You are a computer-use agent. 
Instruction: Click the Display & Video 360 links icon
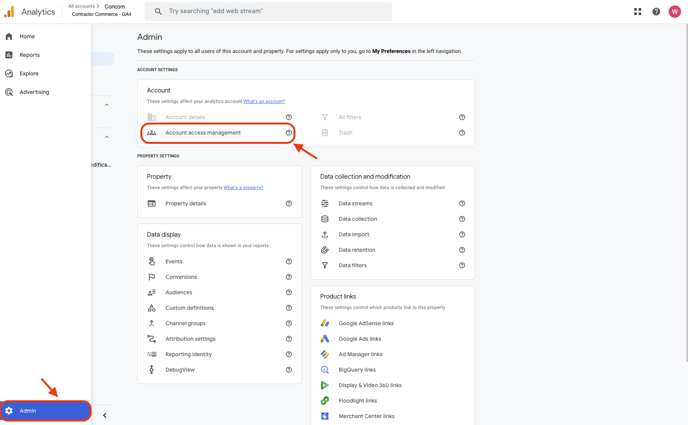pyautogui.click(x=325, y=385)
